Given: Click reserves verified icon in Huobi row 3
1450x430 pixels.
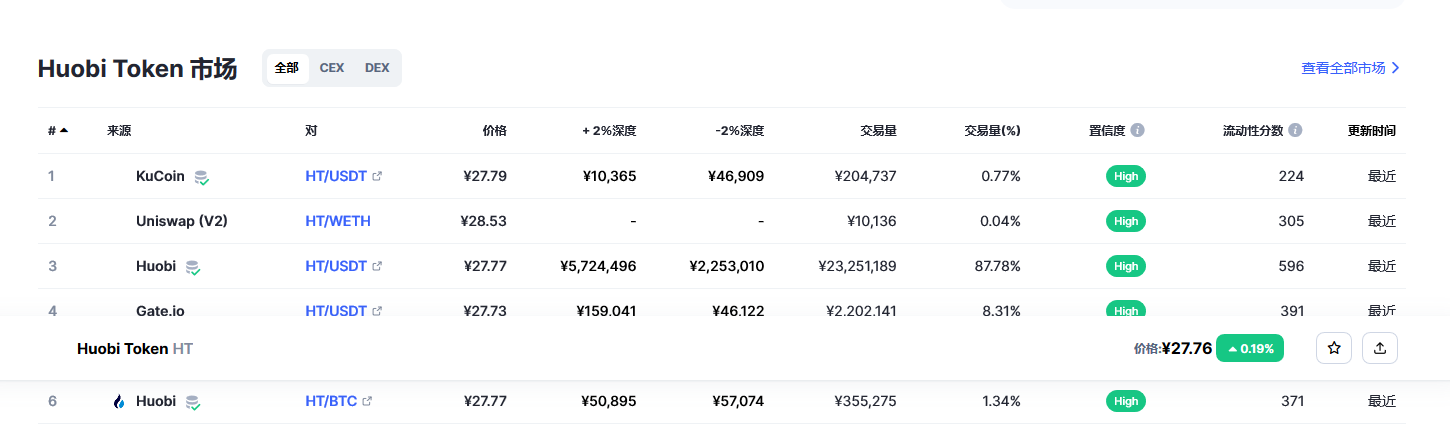Looking at the screenshot, I should click(x=193, y=267).
